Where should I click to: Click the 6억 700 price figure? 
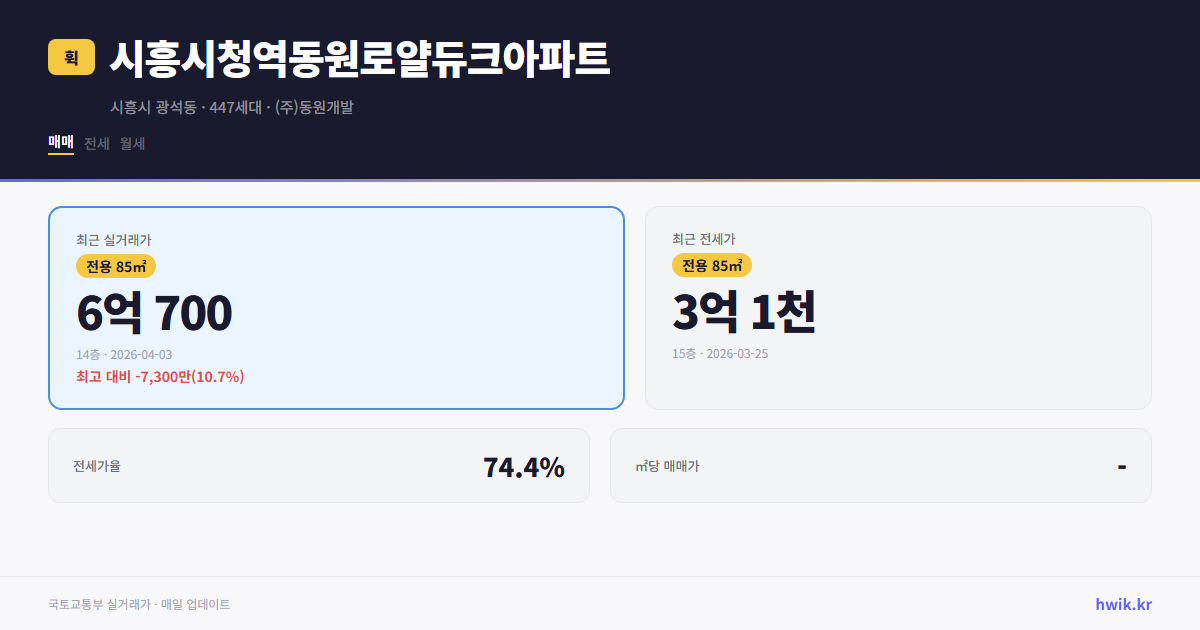pyautogui.click(x=153, y=312)
